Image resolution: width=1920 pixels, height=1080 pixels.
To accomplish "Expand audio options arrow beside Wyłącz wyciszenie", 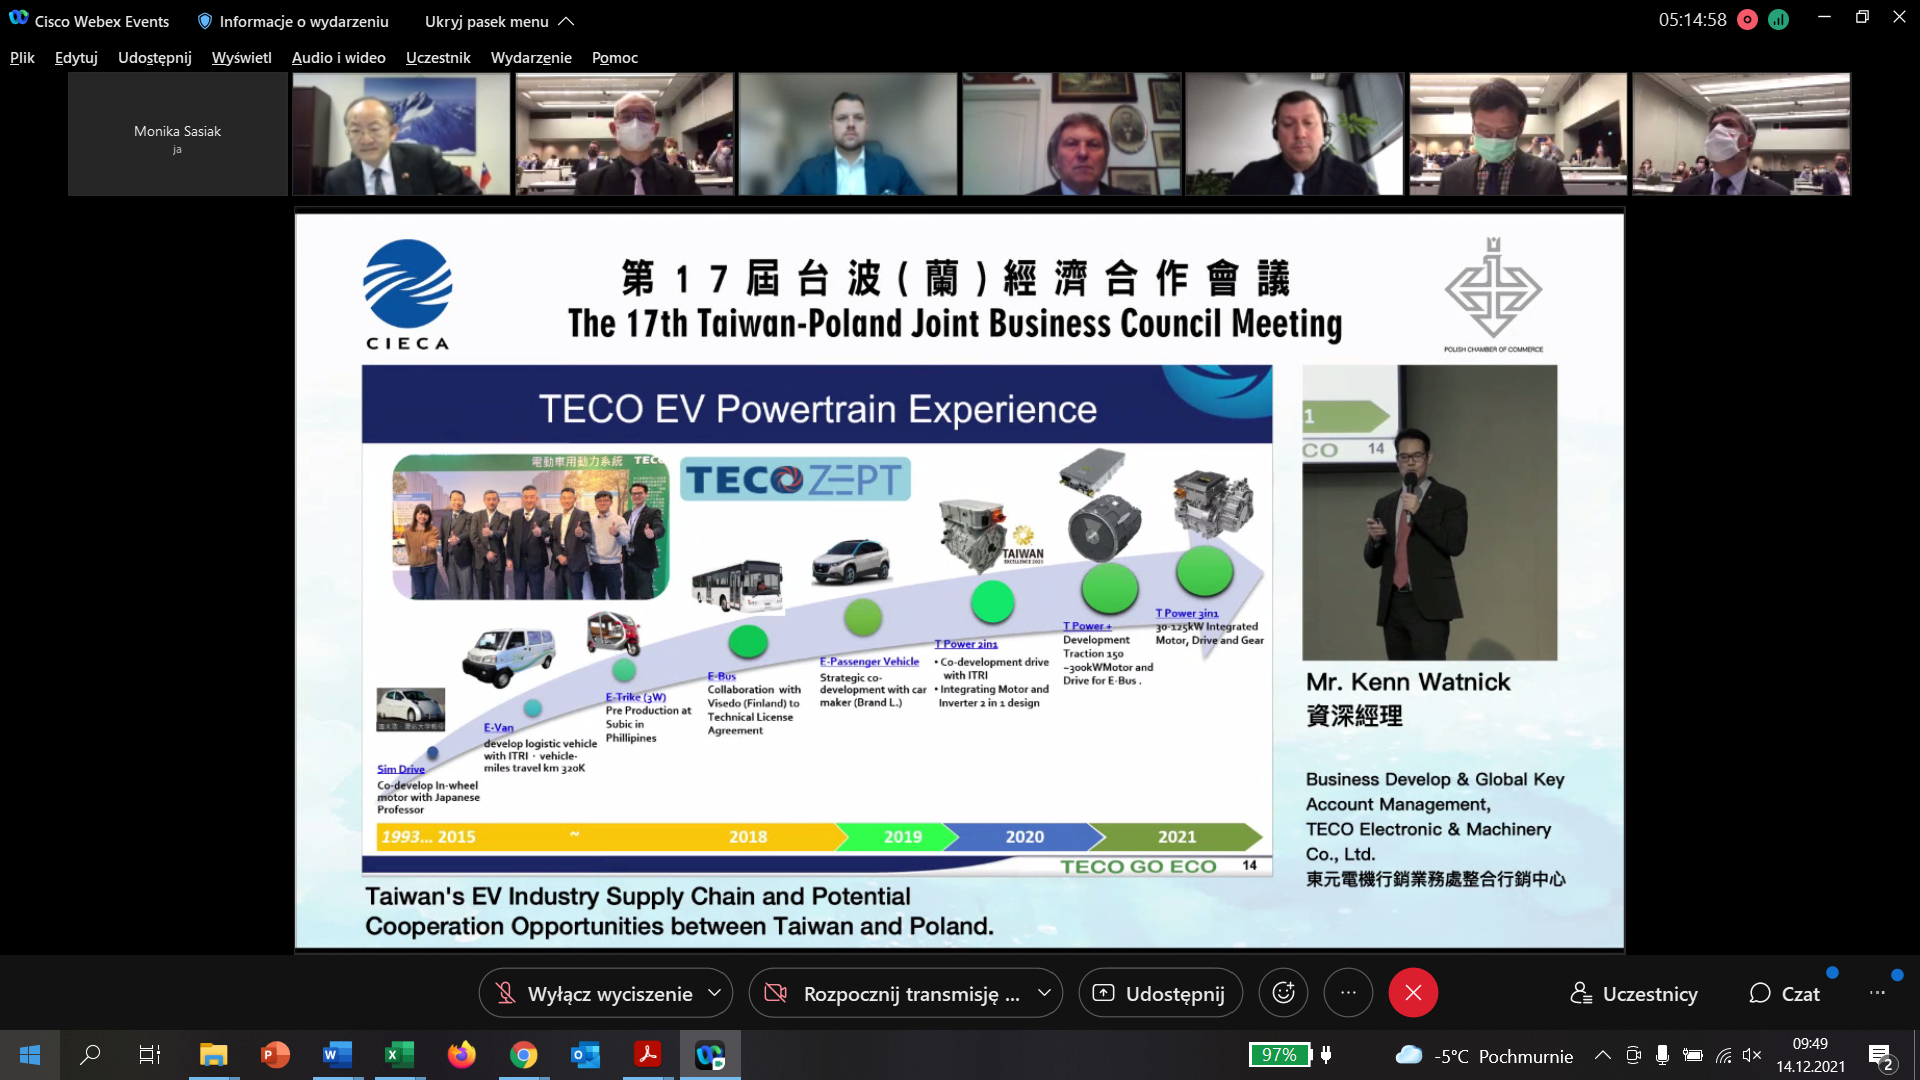I will click(x=714, y=993).
